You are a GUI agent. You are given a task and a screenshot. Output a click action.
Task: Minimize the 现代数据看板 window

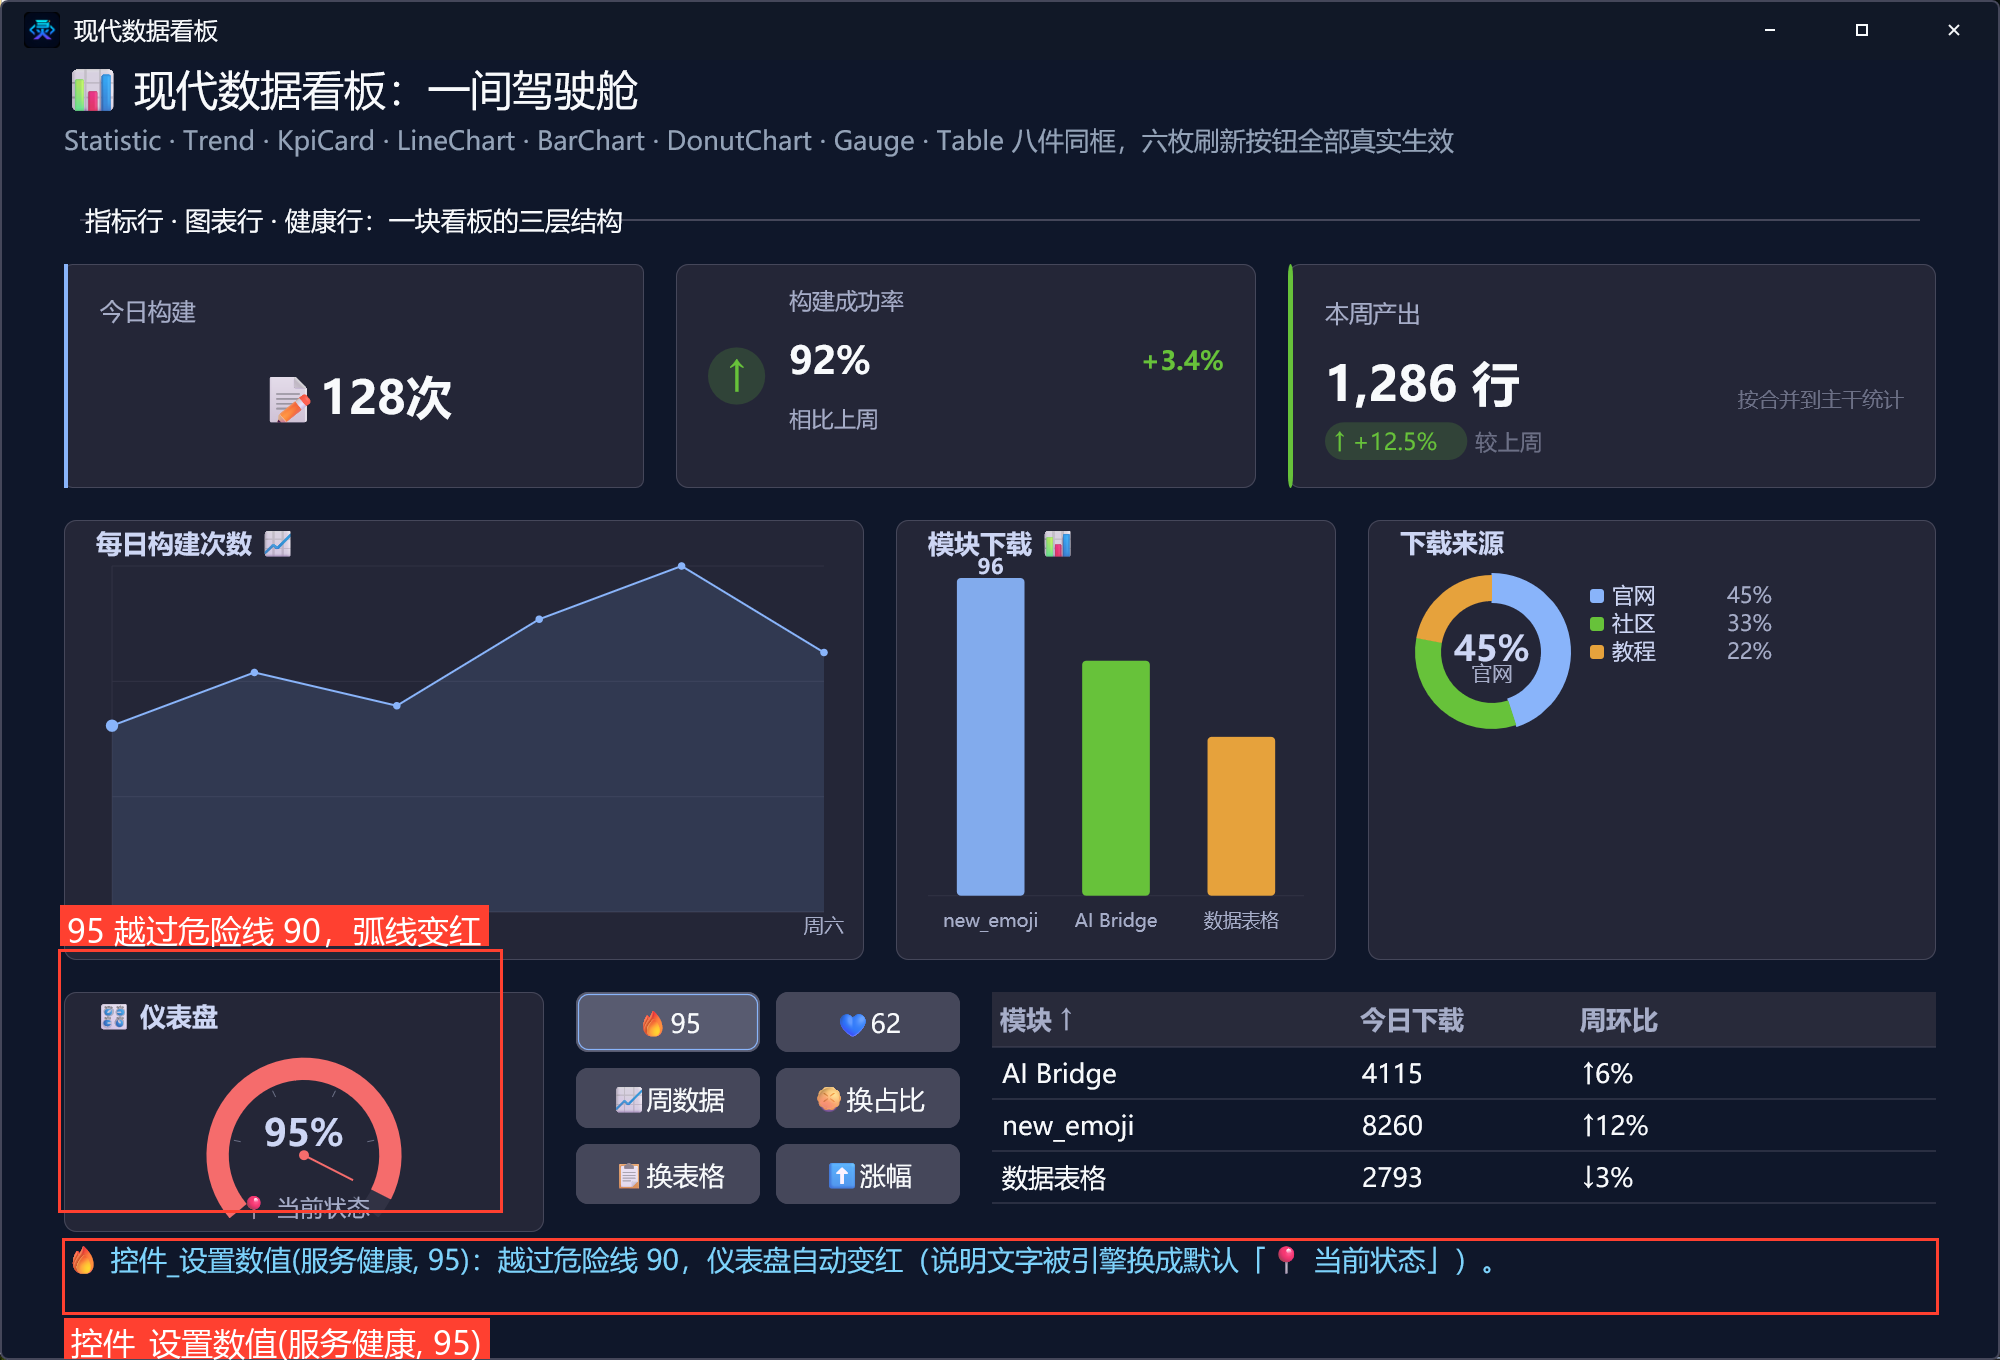pos(1769,30)
